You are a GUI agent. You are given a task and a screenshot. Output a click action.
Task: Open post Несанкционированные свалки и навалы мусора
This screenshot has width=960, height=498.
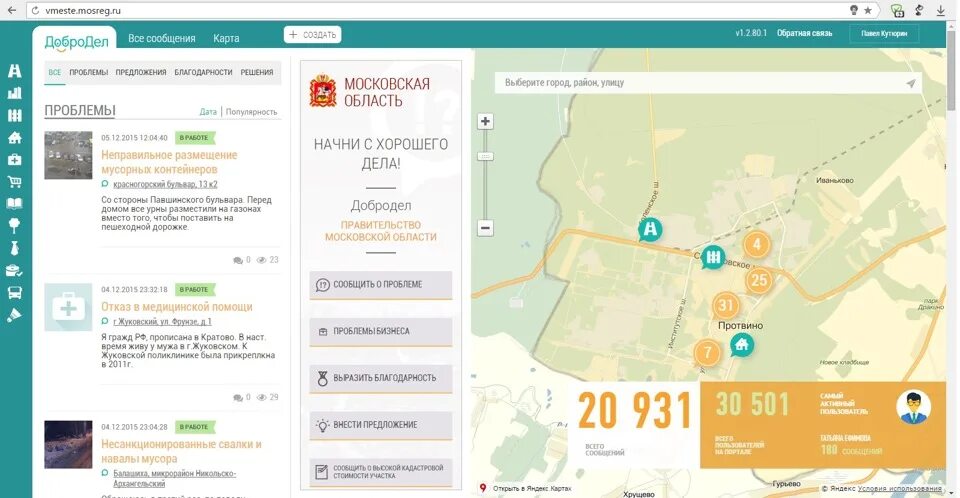[181, 451]
